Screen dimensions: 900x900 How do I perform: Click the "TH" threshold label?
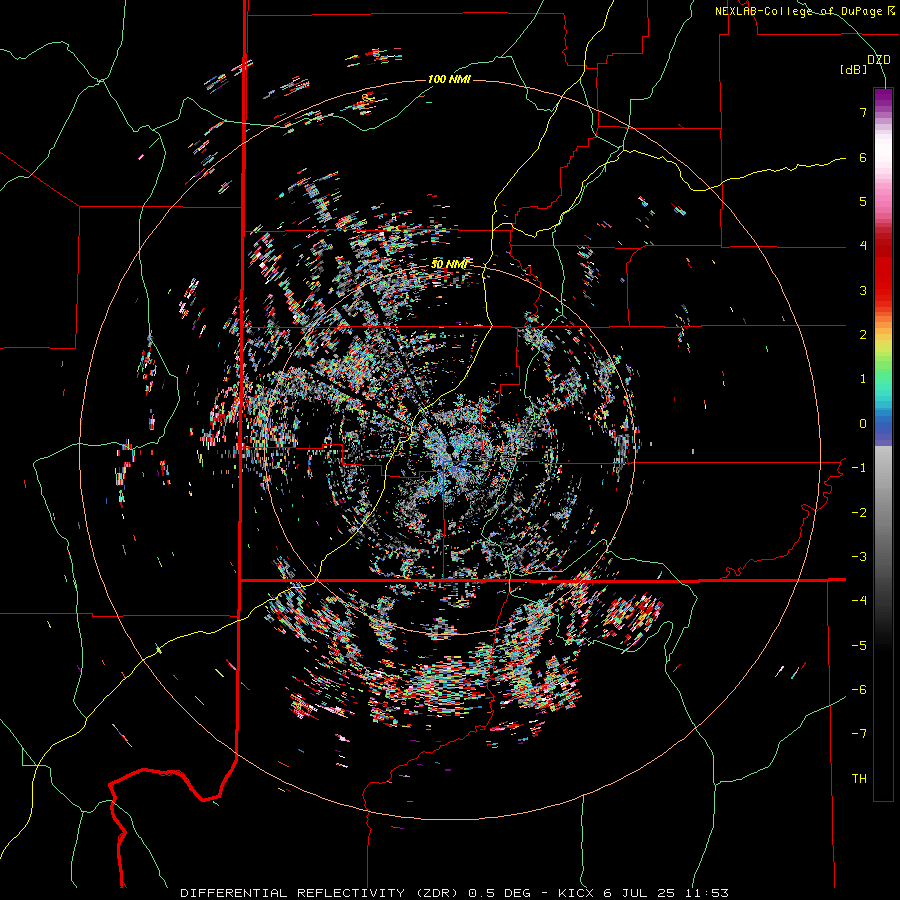pos(859,779)
